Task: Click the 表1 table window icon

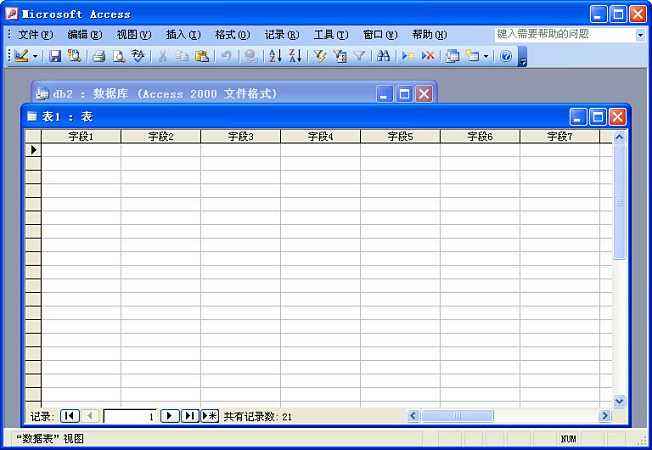Action: coord(32,116)
